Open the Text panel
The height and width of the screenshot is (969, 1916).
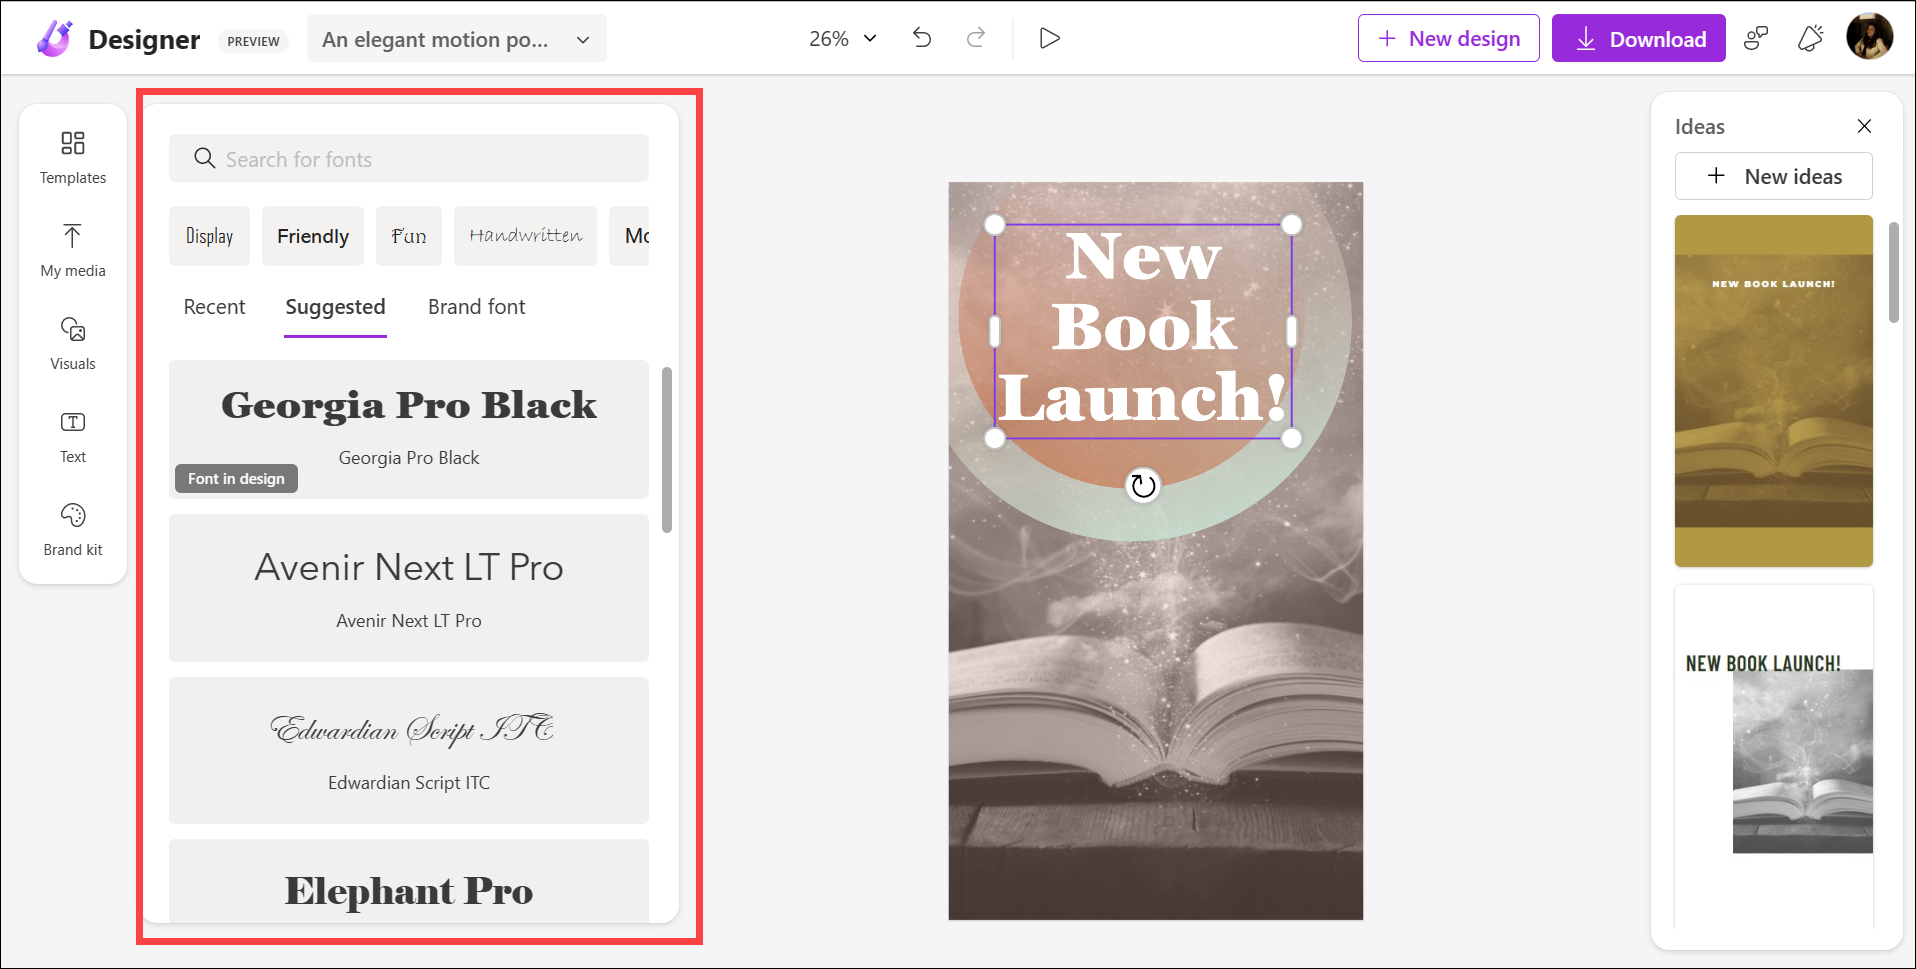click(72, 437)
